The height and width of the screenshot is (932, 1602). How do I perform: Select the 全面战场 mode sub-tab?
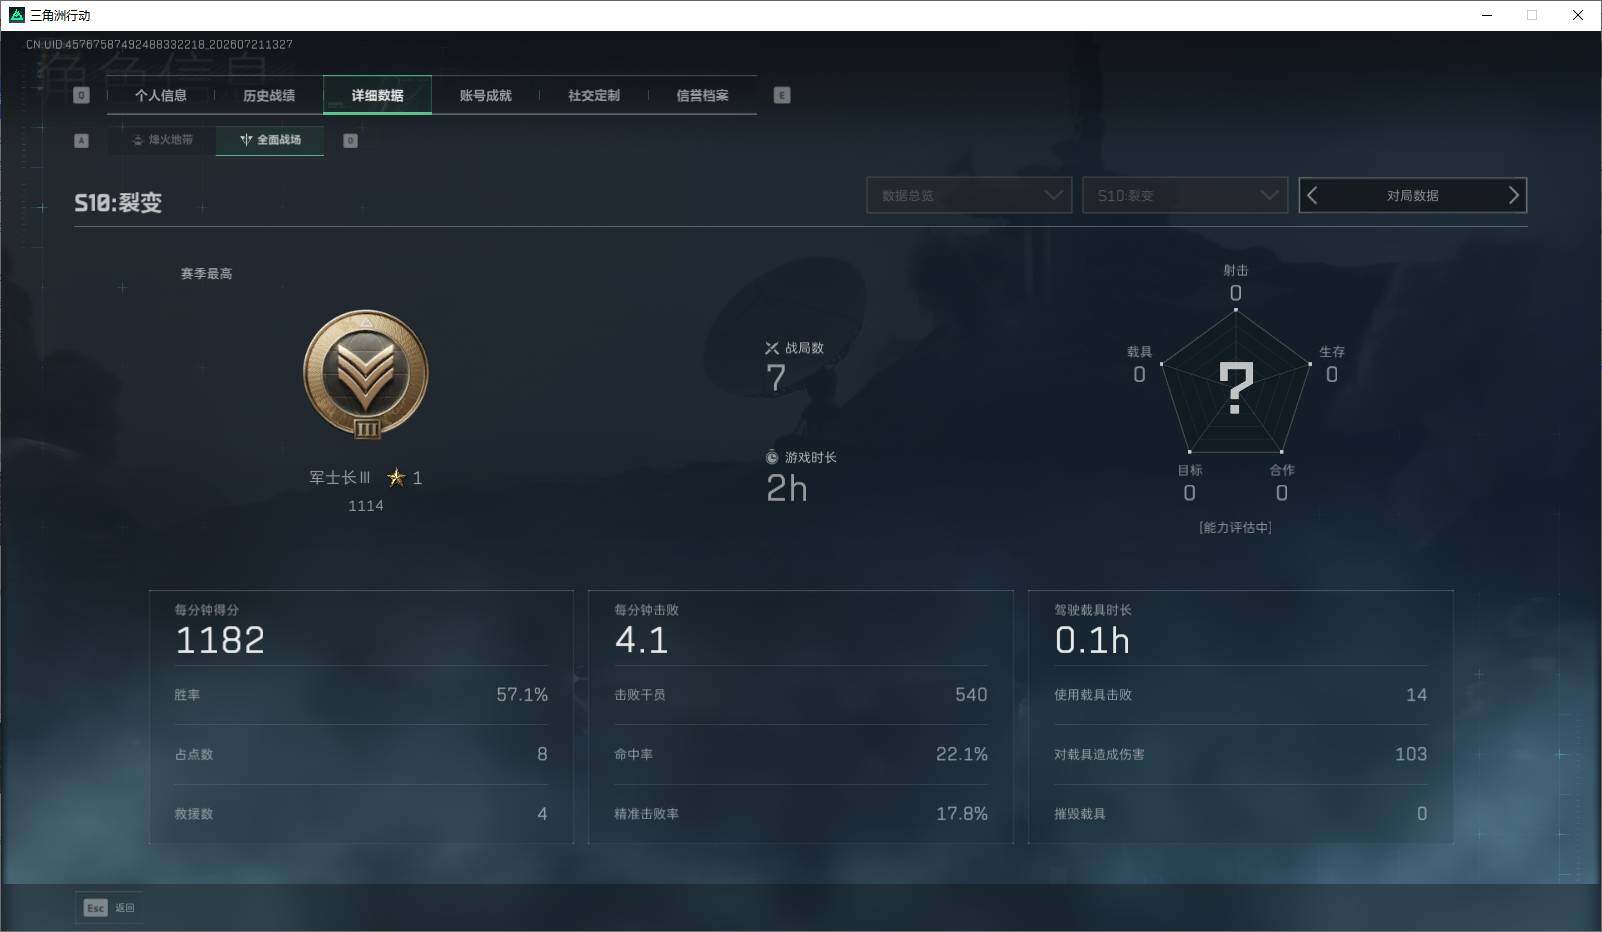tap(270, 140)
